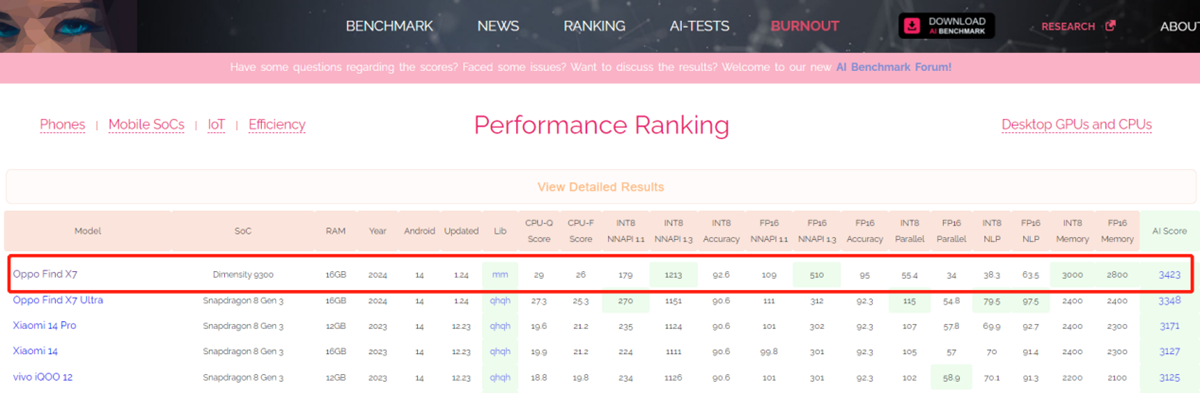Select the '270' INT8 NNAPI 1.1 value
The image size is (1200, 393).
click(x=625, y=300)
